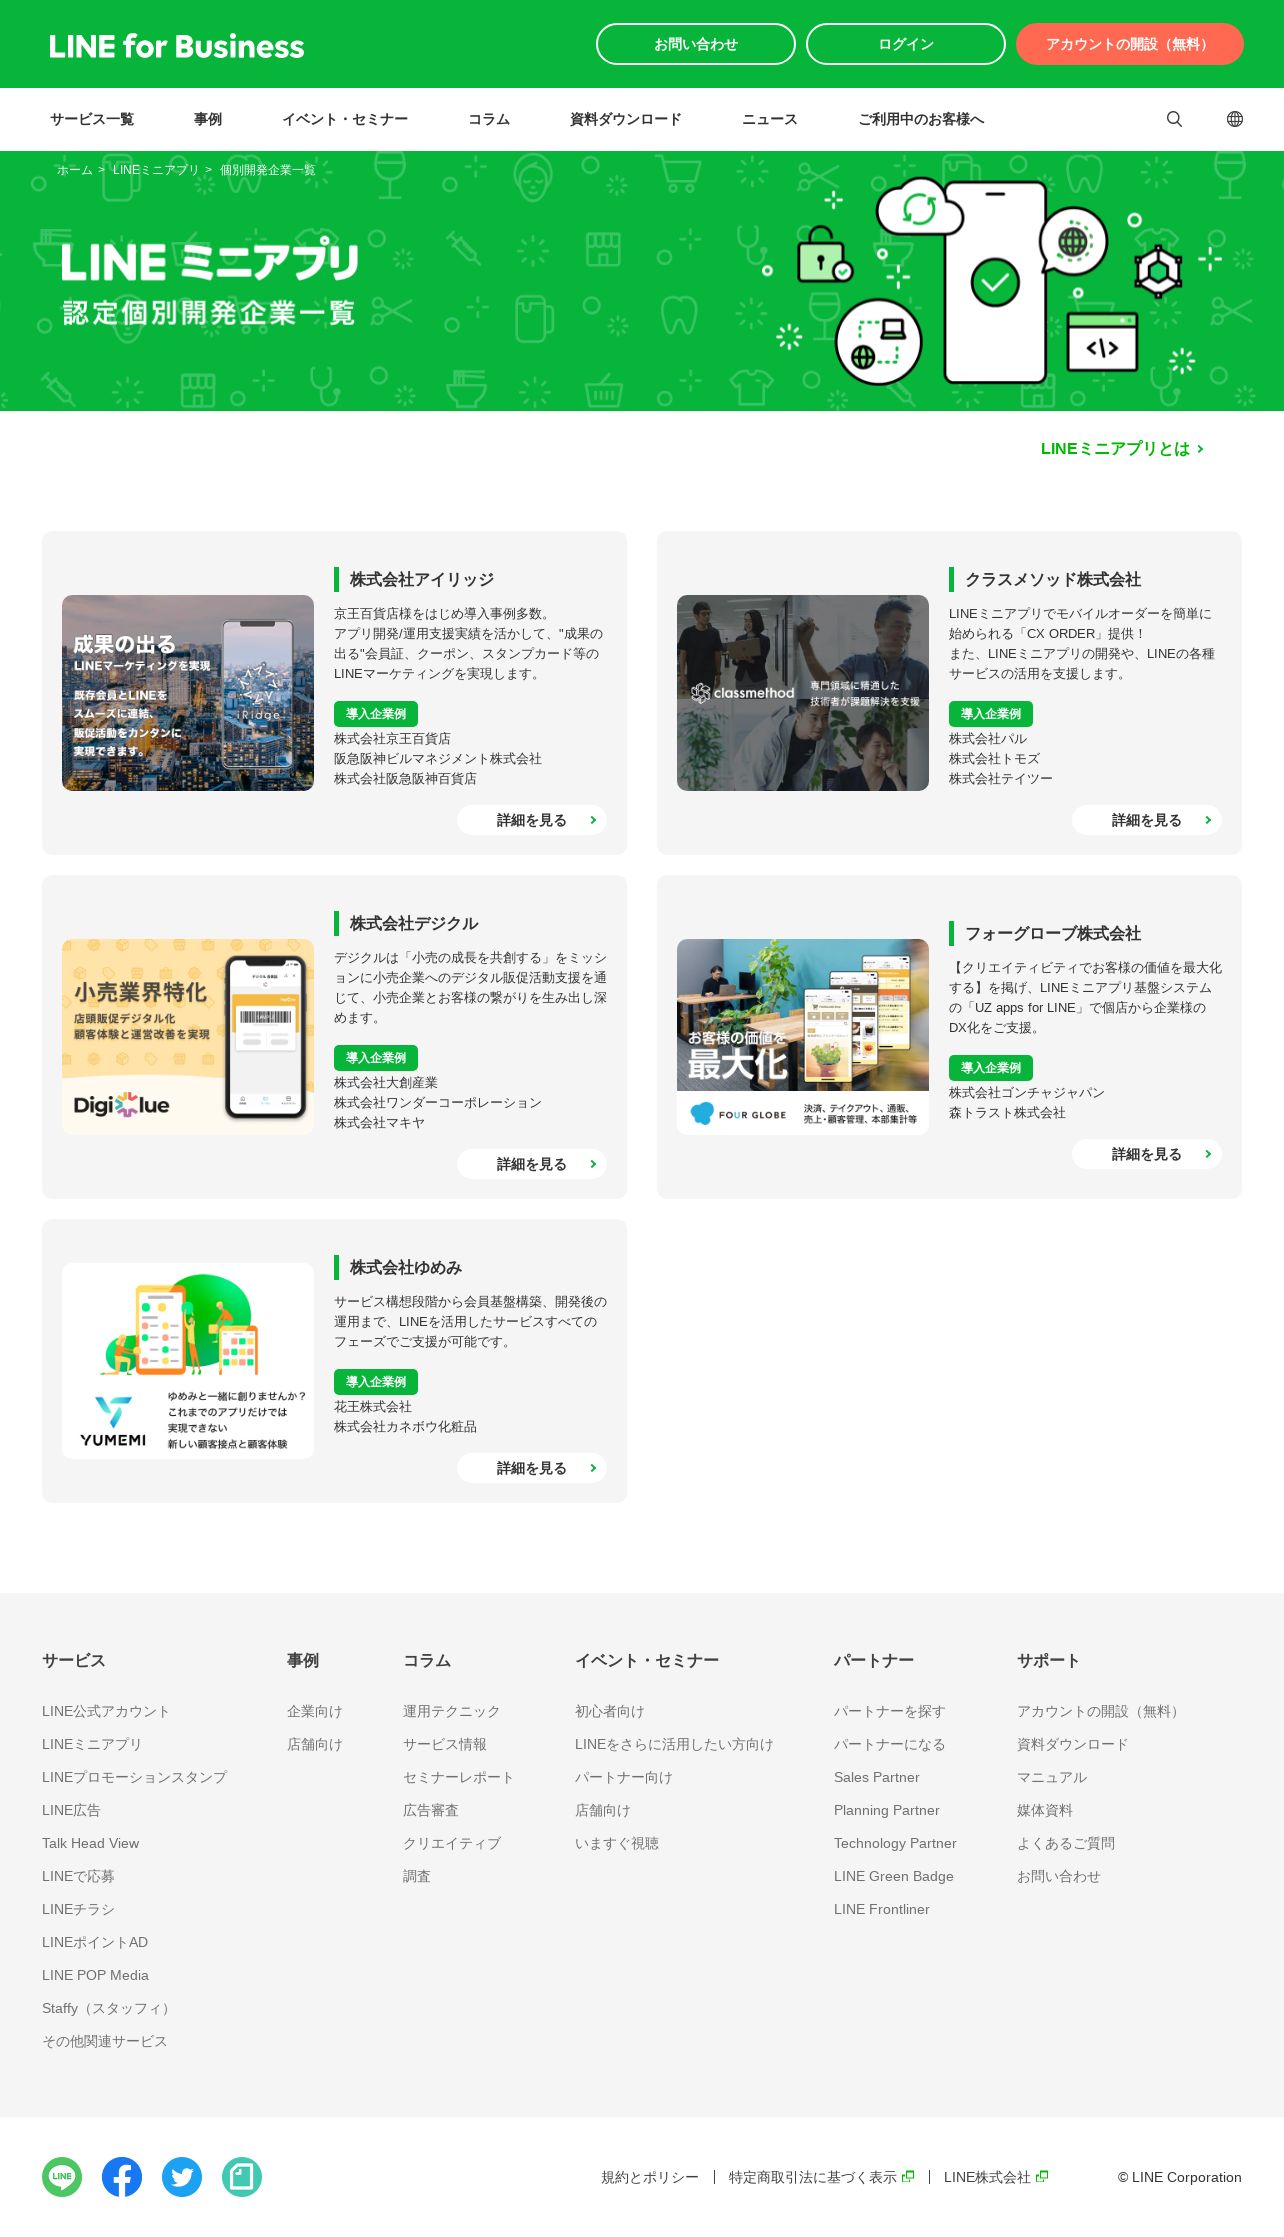
Task: View details for 株式会社デジクル
Action: point(532,1164)
